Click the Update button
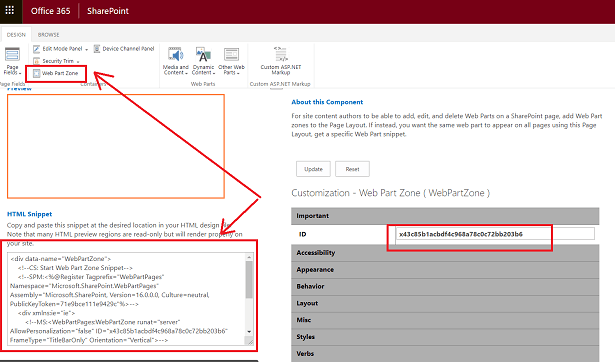This screenshot has width=615, height=362. pos(313,169)
